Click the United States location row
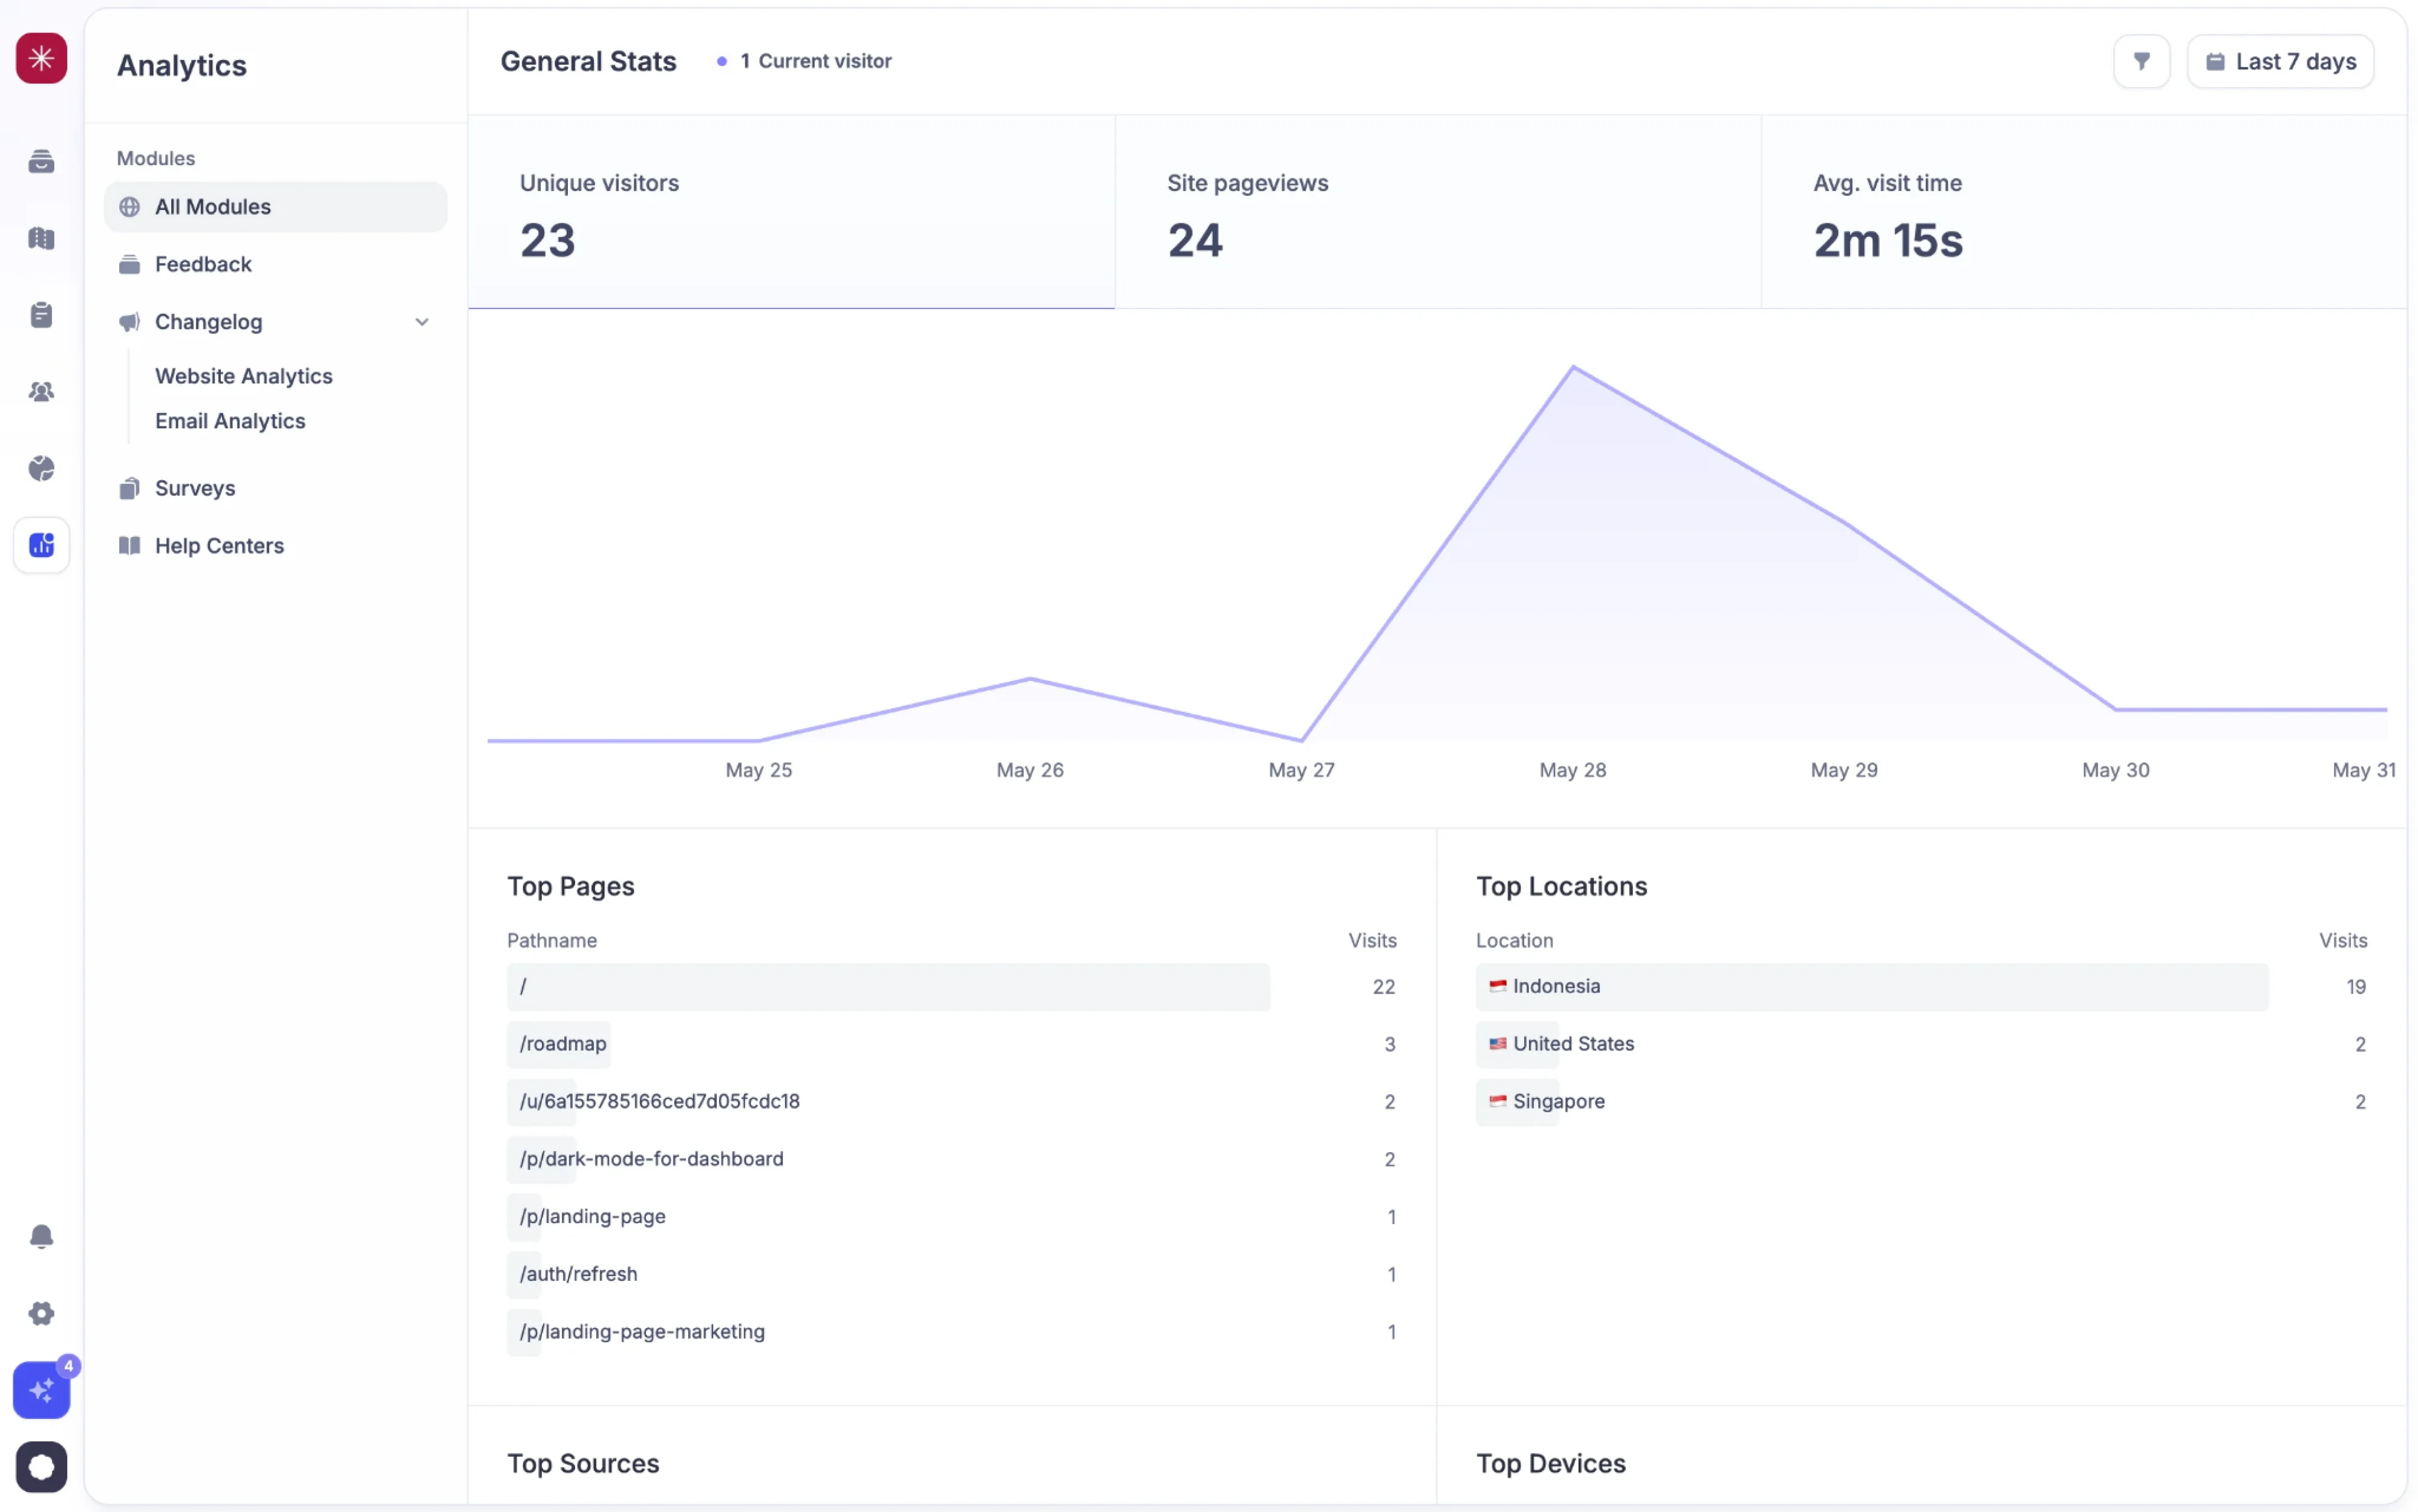2418x1512 pixels. (x=1921, y=1044)
